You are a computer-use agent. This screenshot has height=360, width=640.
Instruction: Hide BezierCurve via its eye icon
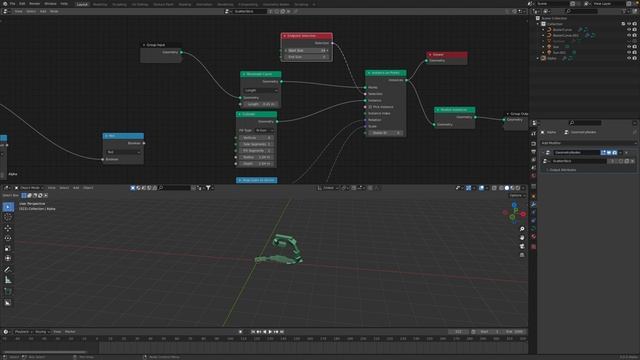click(629, 30)
